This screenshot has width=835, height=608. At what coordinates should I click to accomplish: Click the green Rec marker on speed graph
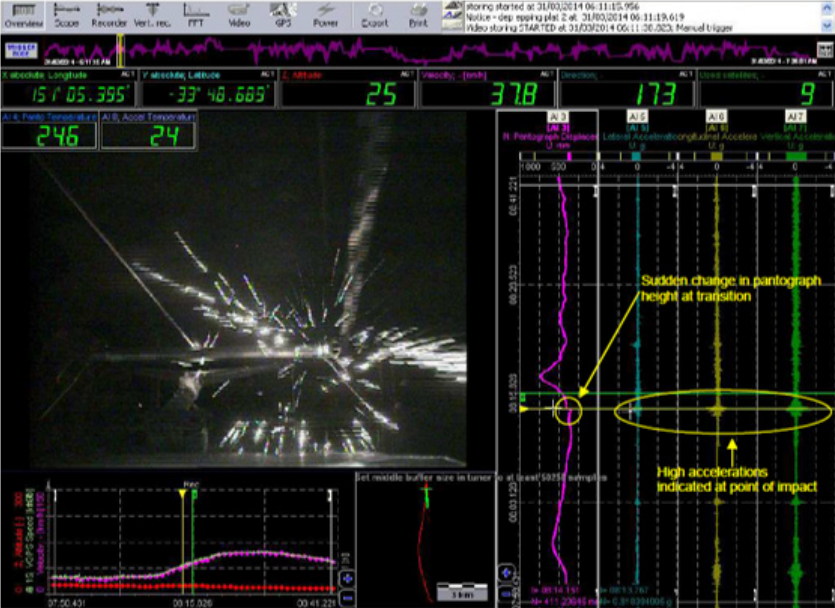(193, 493)
